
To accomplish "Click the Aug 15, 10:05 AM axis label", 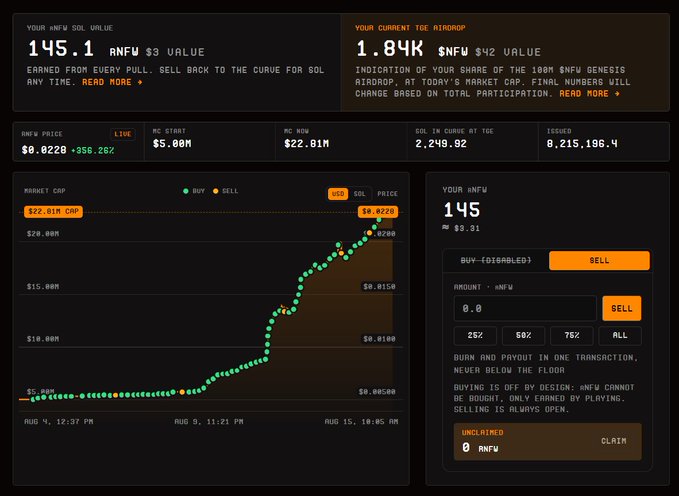I will point(361,421).
